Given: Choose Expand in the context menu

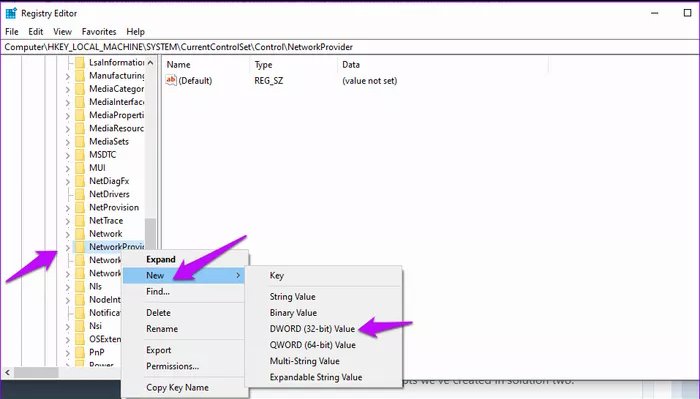Looking at the screenshot, I should pos(184,259).
